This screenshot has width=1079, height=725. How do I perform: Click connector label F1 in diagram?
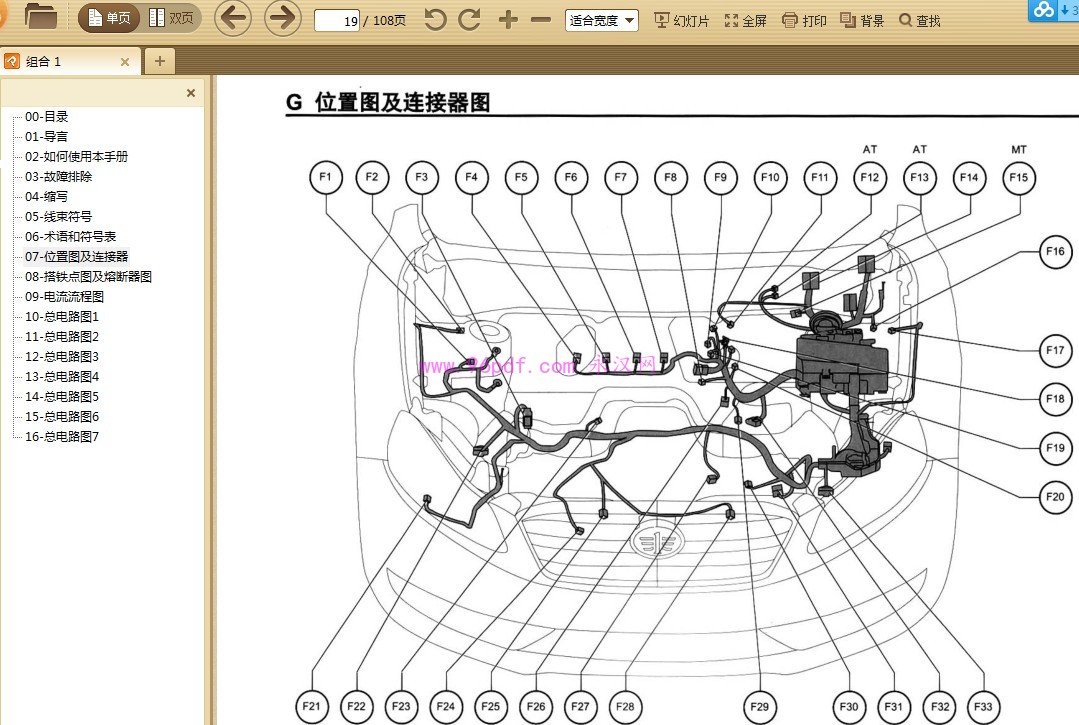[325, 177]
